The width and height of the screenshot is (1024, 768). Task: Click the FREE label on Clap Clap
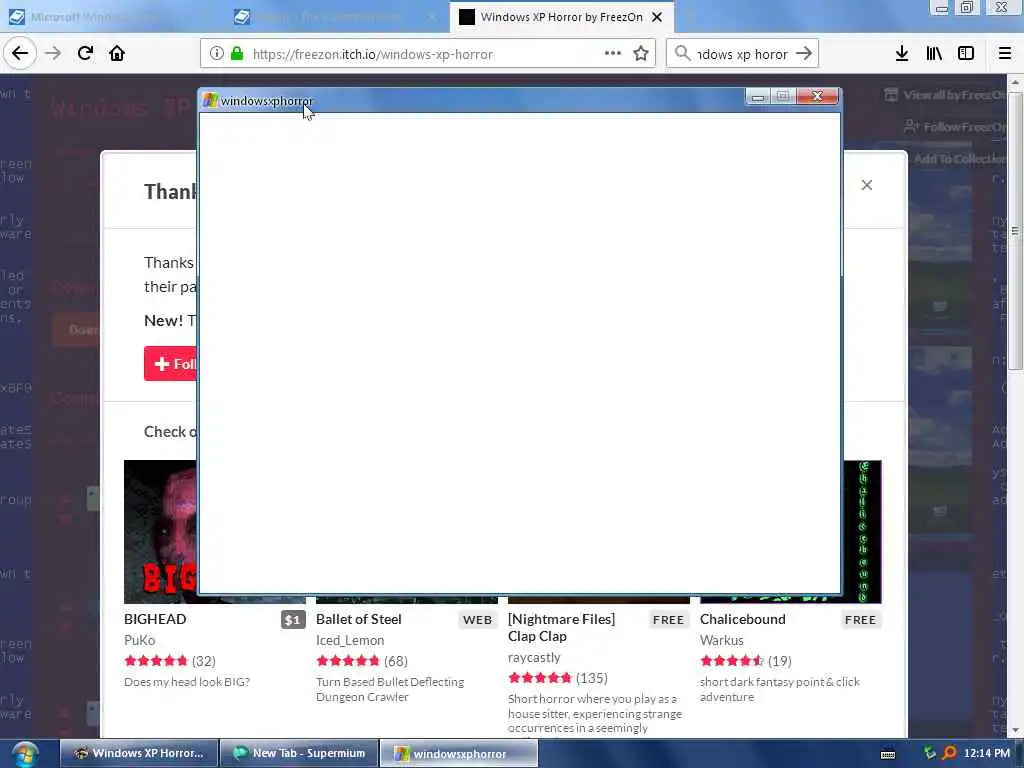(668, 620)
